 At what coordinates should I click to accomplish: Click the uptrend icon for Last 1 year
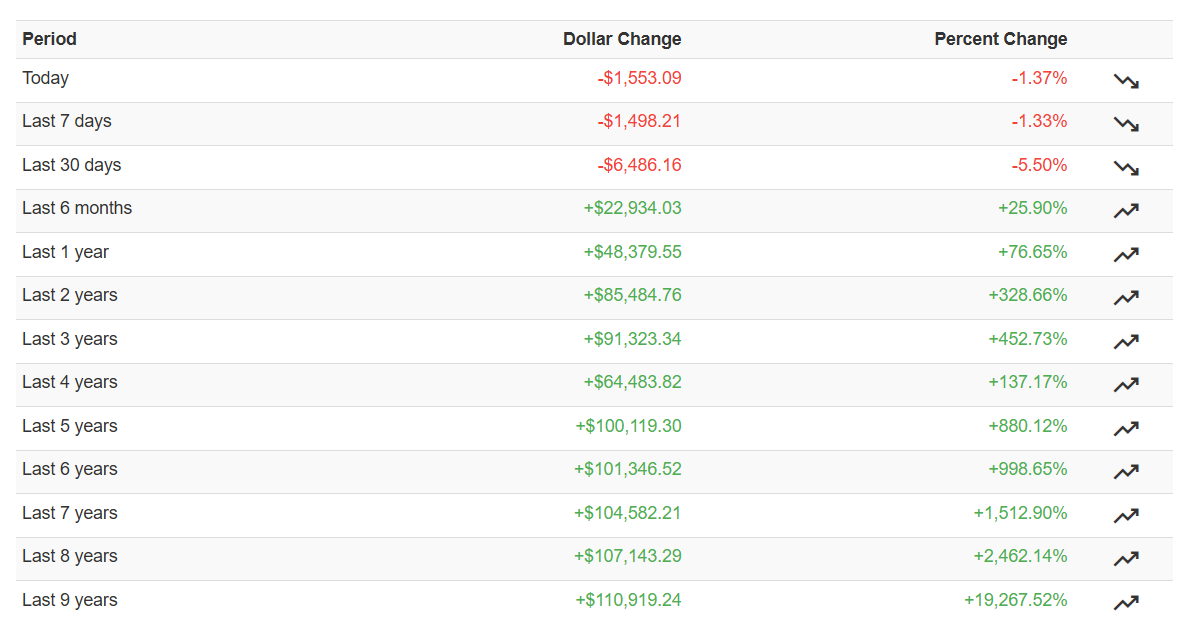tap(1126, 255)
